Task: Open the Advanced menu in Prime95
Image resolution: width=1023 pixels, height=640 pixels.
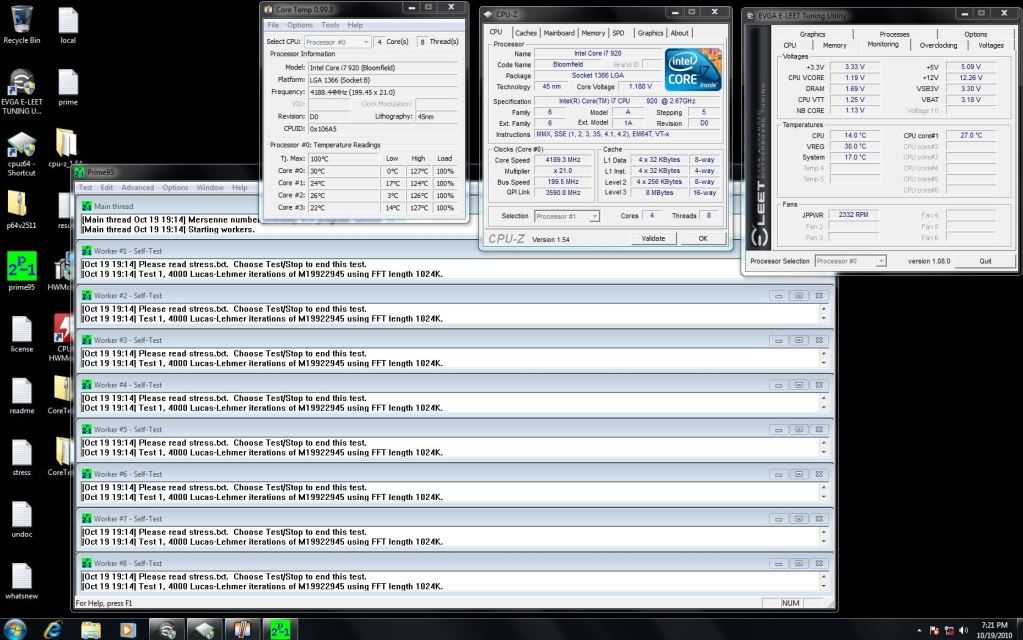Action: (x=138, y=187)
